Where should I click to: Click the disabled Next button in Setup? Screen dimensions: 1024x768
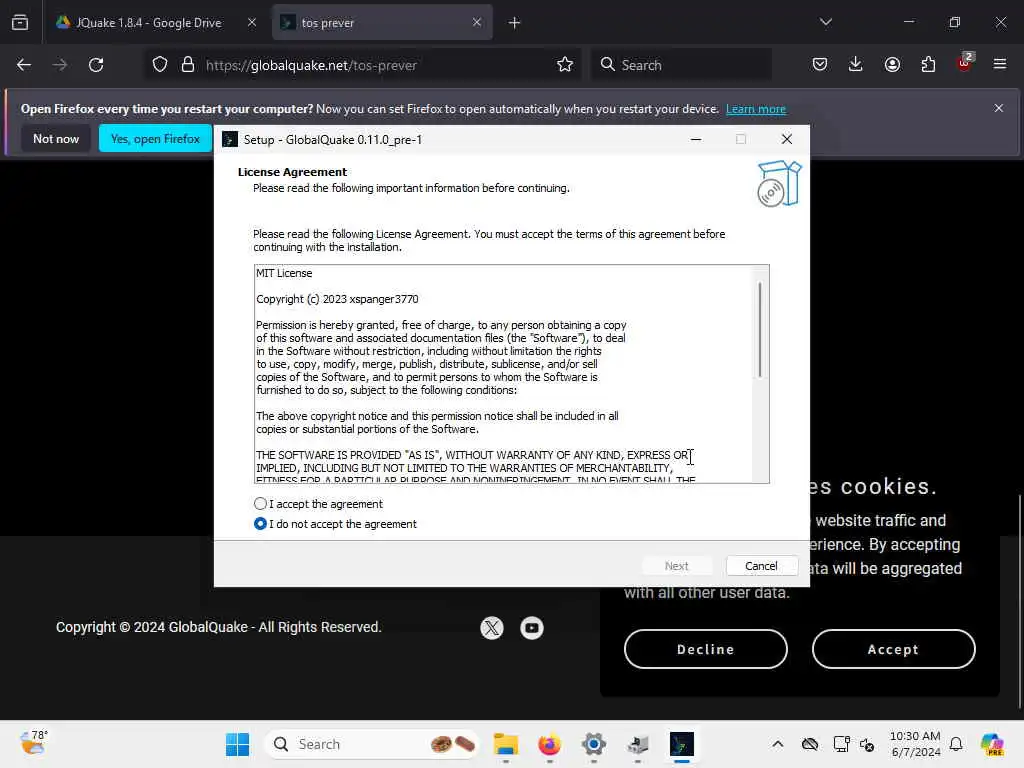click(677, 566)
